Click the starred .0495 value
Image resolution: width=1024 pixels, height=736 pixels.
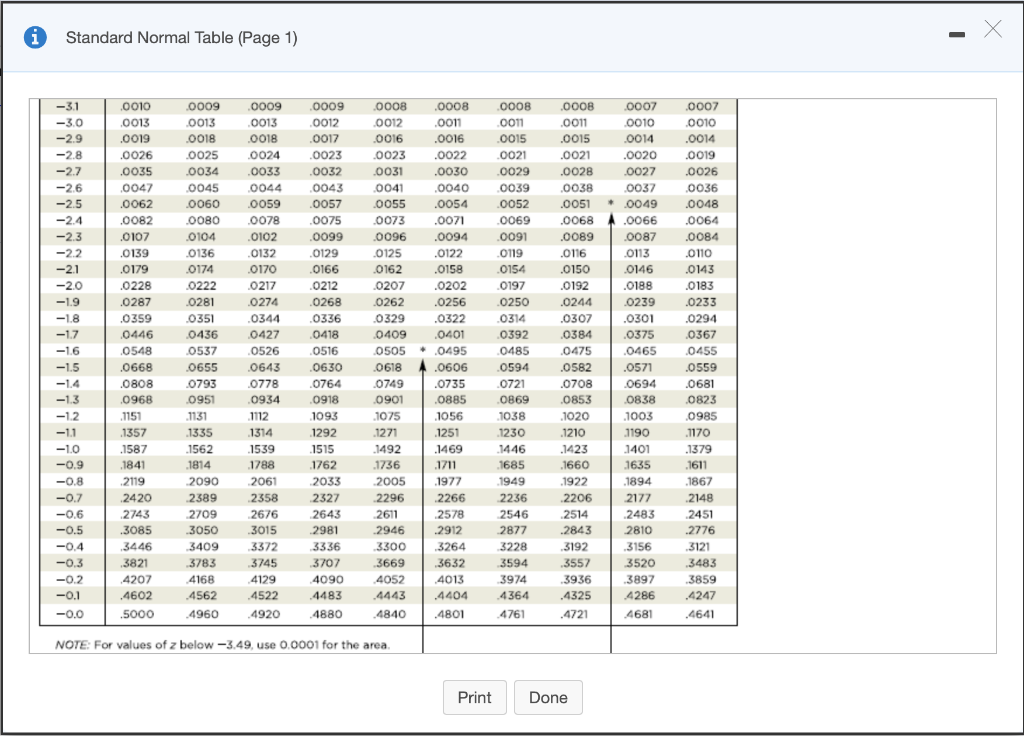(451, 351)
